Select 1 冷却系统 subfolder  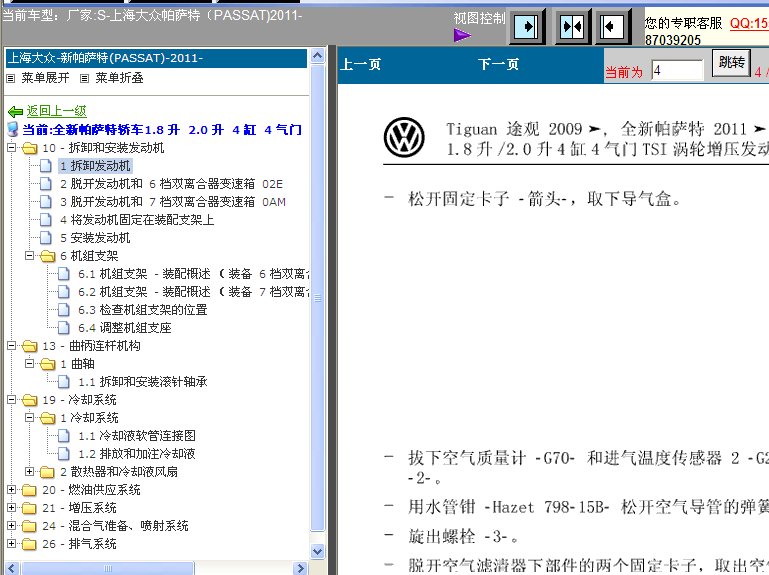89,418
